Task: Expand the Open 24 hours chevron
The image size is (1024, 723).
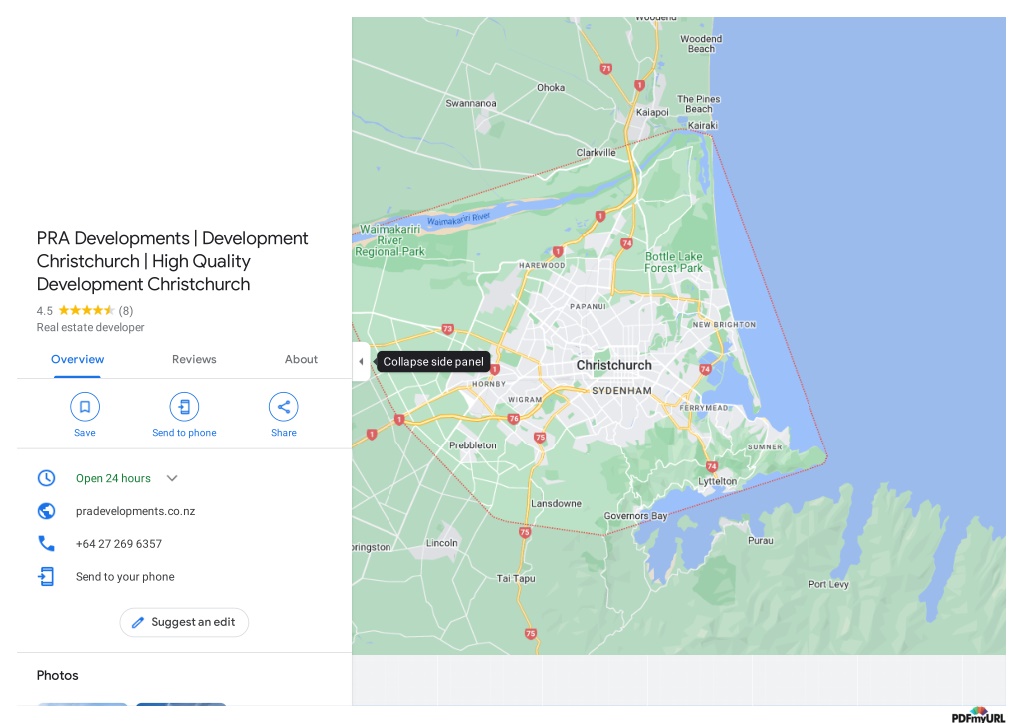Action: coord(172,478)
